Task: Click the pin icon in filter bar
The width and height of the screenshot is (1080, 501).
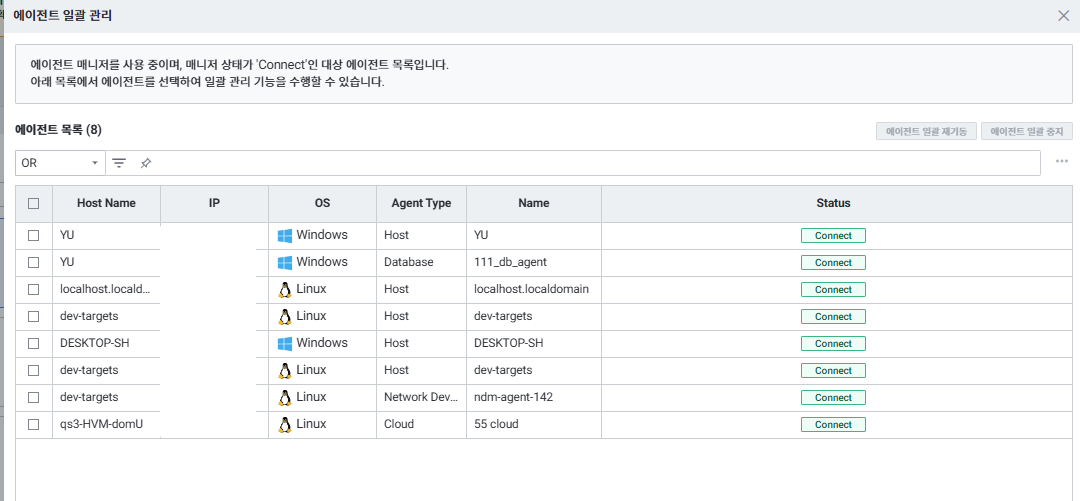Action: 146,163
